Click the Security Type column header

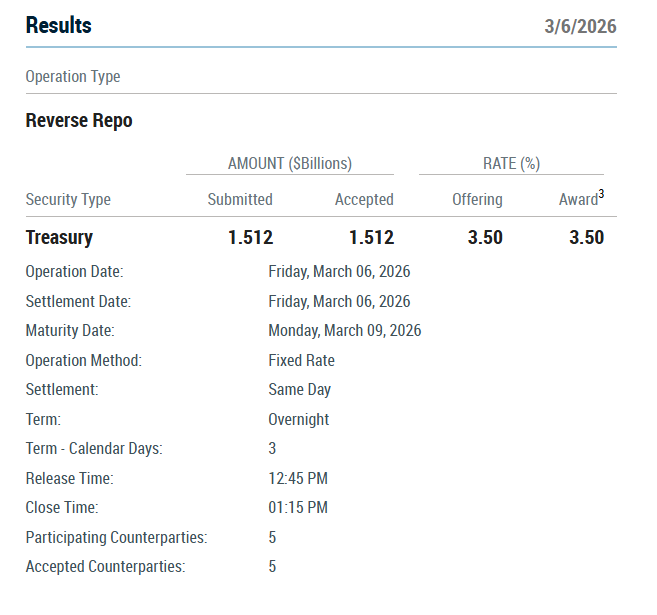point(68,199)
